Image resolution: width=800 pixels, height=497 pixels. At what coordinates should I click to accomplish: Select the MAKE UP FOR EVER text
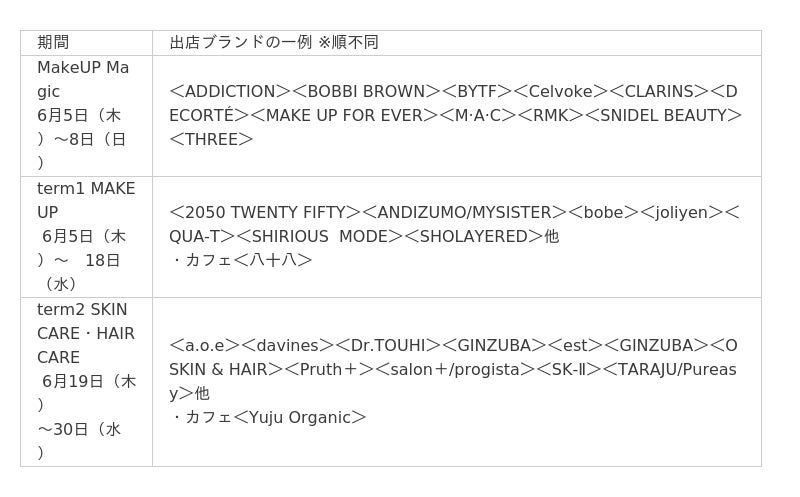[344, 115]
